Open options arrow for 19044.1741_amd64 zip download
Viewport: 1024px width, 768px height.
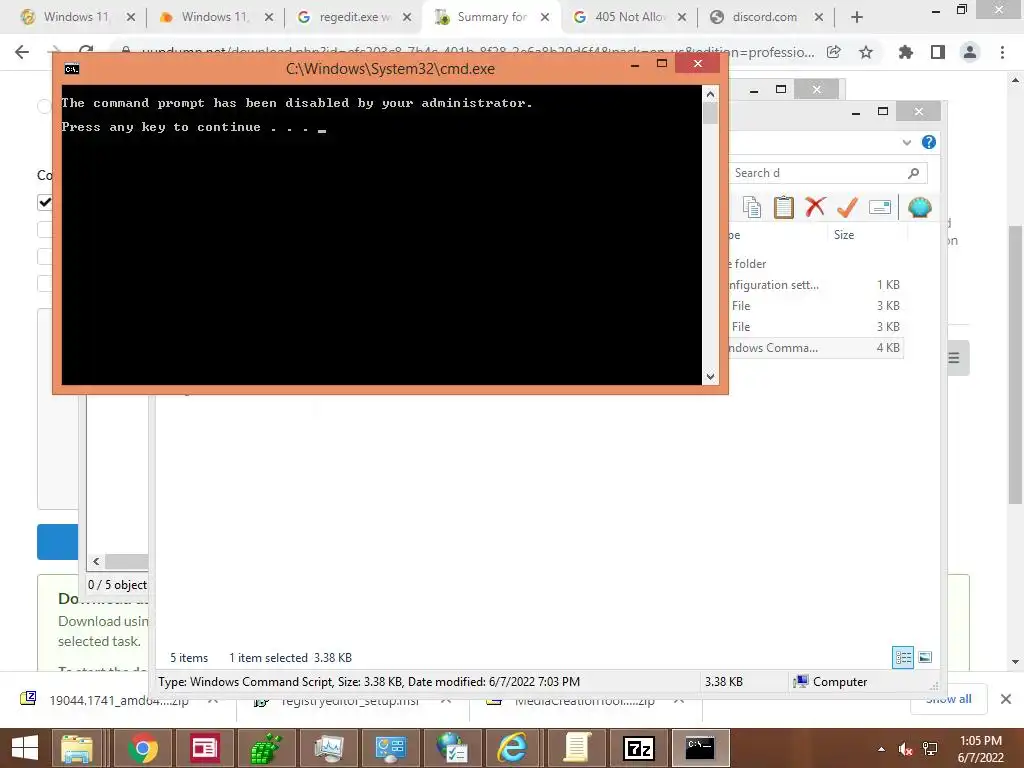[213, 700]
